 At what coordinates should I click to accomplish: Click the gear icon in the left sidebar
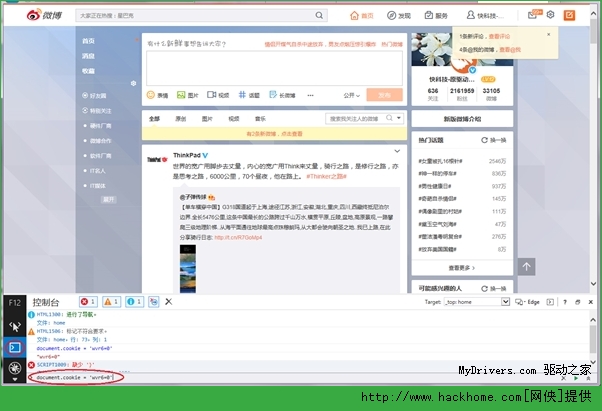pyautogui.click(x=133, y=83)
